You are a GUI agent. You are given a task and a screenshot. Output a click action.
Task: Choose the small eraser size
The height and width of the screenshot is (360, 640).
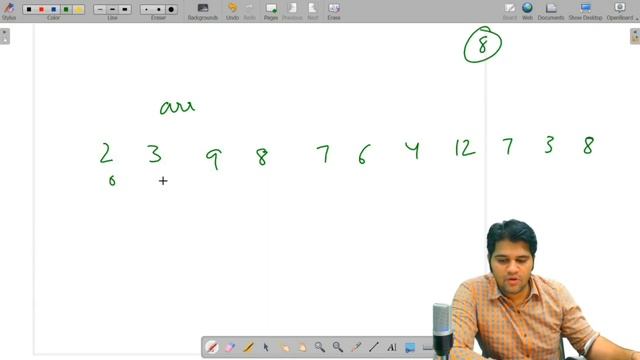click(x=147, y=9)
